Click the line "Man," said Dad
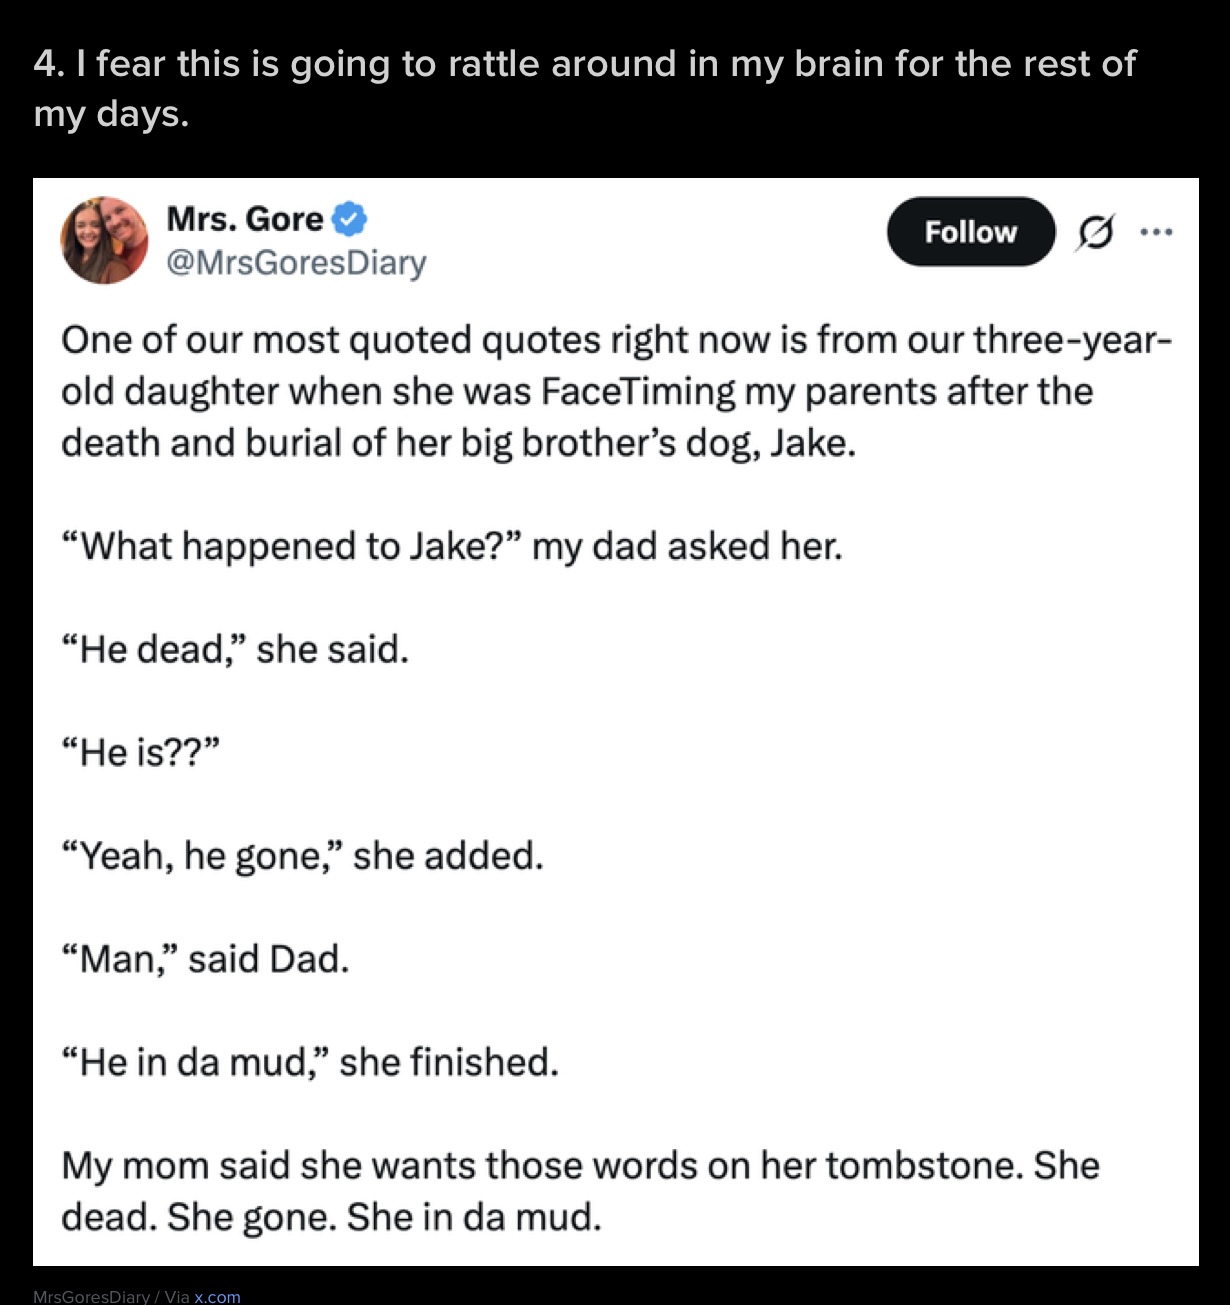The height and width of the screenshot is (1305, 1230). pyautogui.click(x=205, y=959)
